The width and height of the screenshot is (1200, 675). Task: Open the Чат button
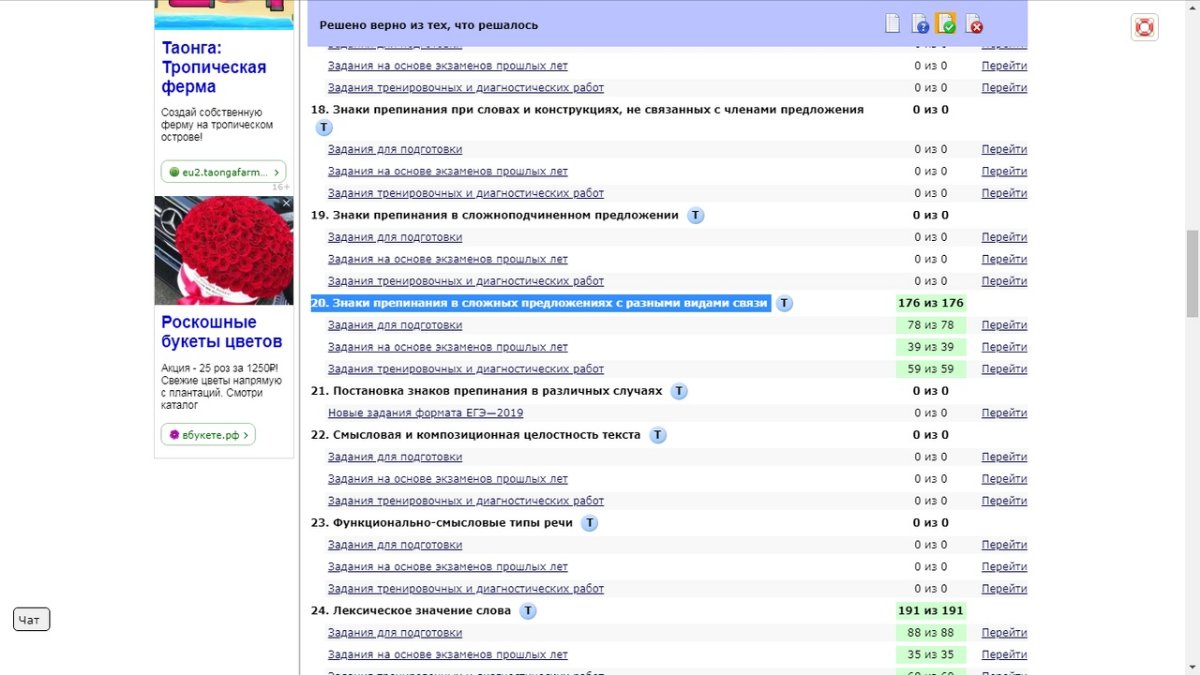[x=31, y=620]
